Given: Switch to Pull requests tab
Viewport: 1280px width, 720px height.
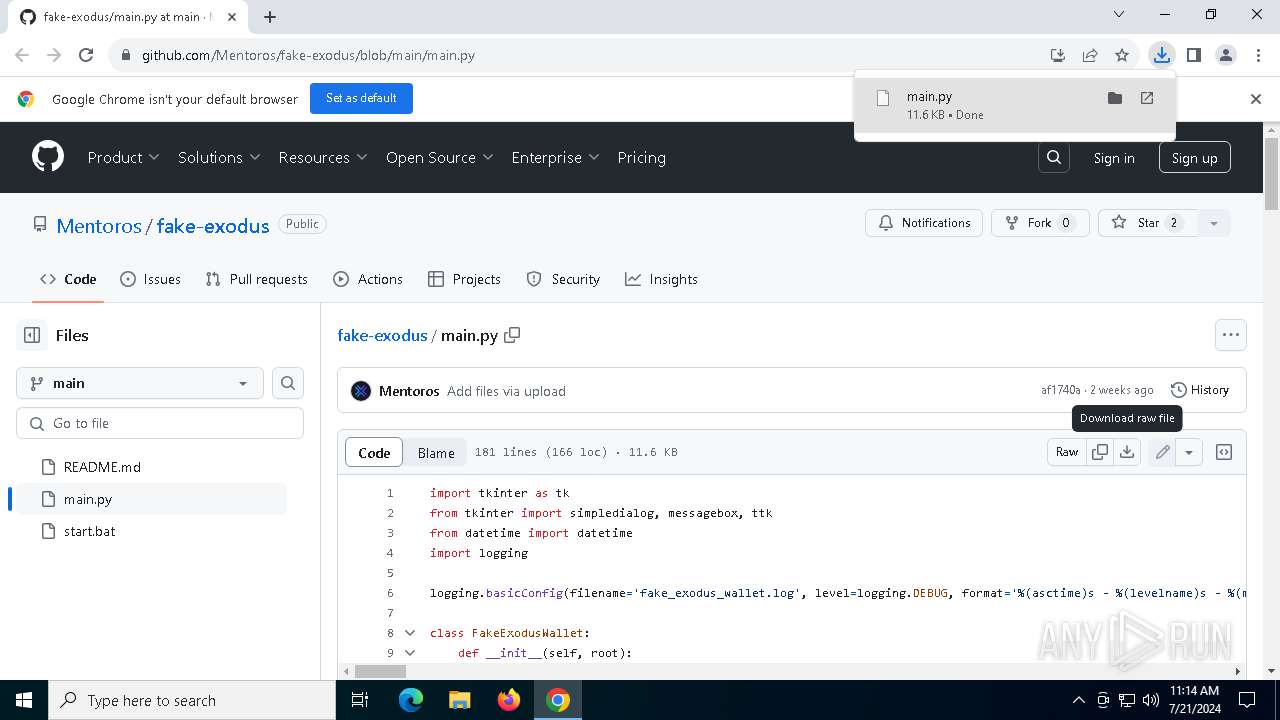Looking at the screenshot, I should [x=256, y=279].
